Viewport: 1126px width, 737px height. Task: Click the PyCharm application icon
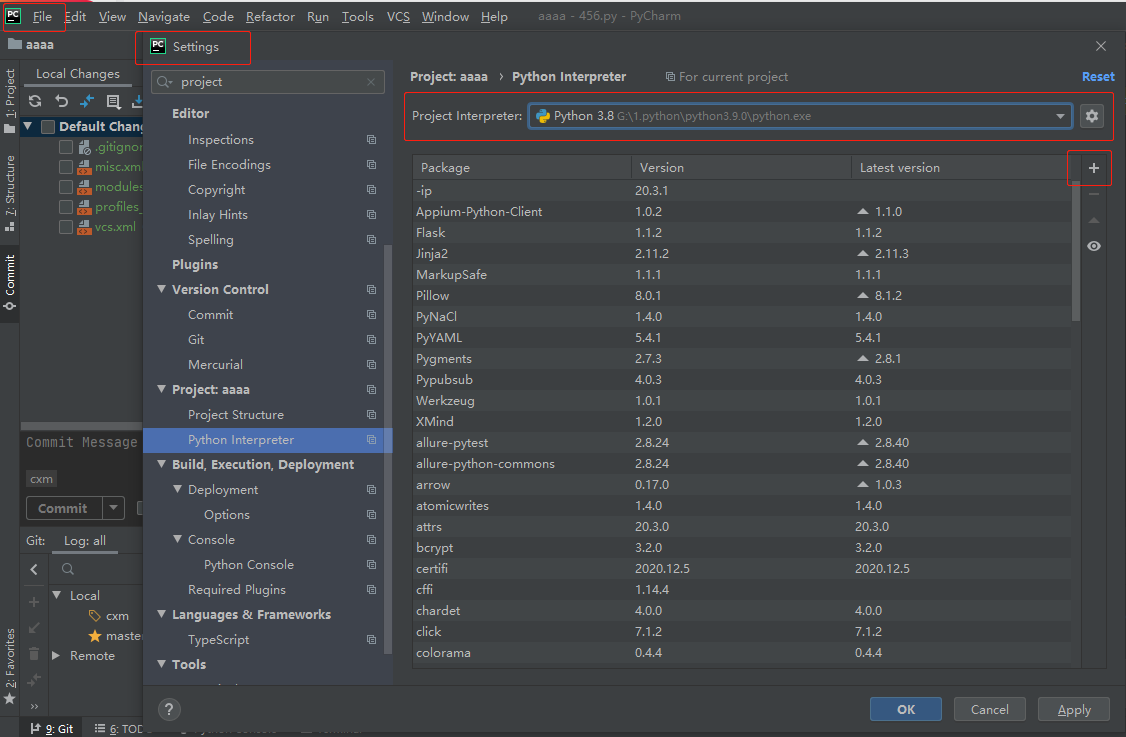click(13, 16)
